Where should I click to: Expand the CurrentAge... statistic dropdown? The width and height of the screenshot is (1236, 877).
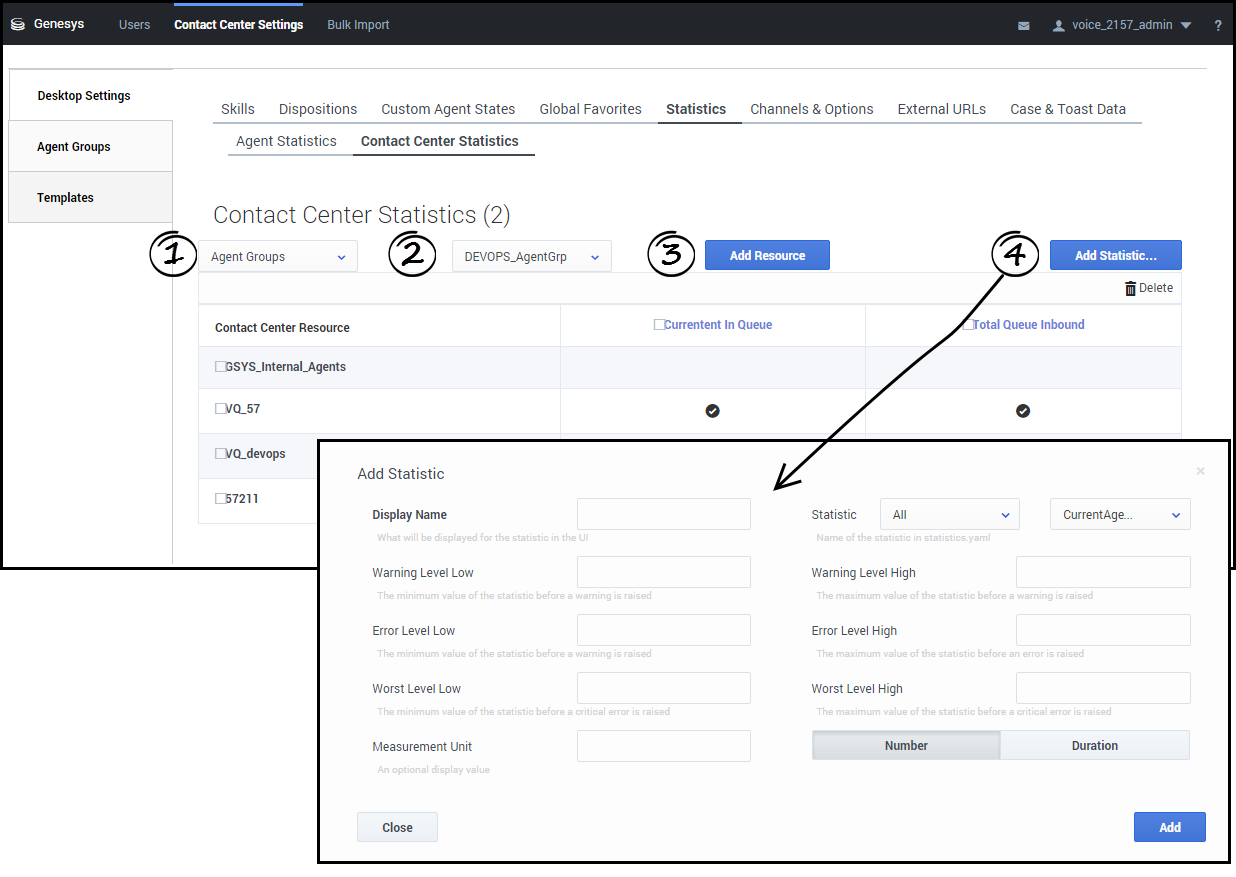[1120, 515]
